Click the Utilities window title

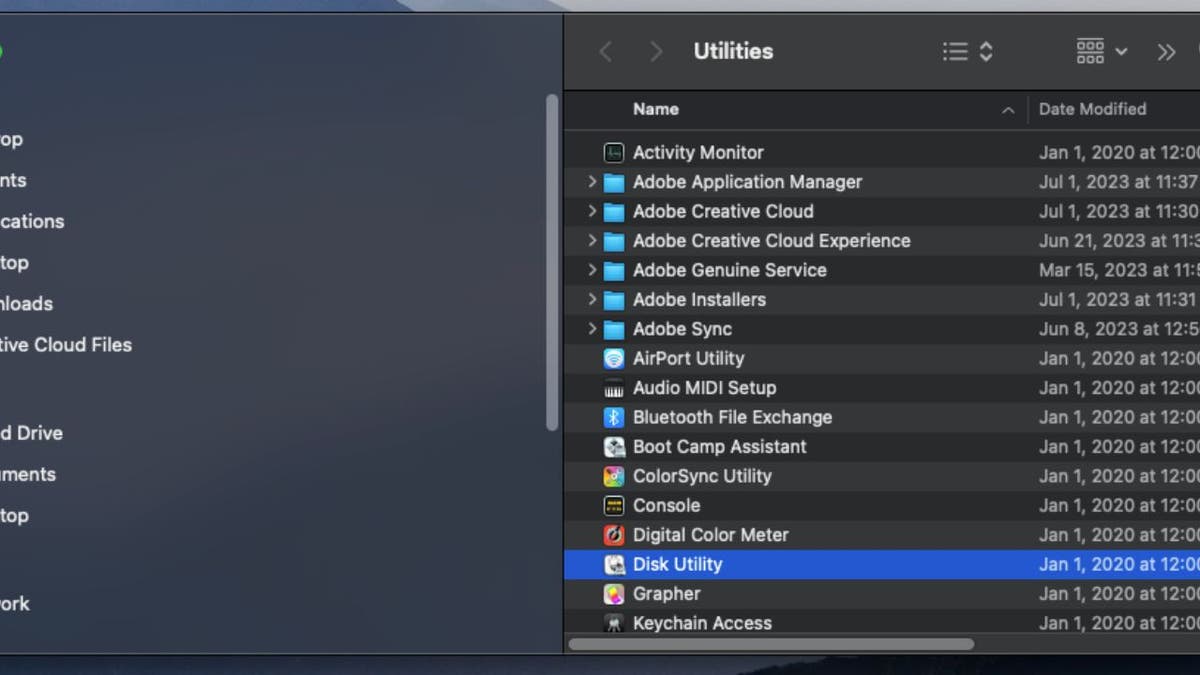click(733, 51)
